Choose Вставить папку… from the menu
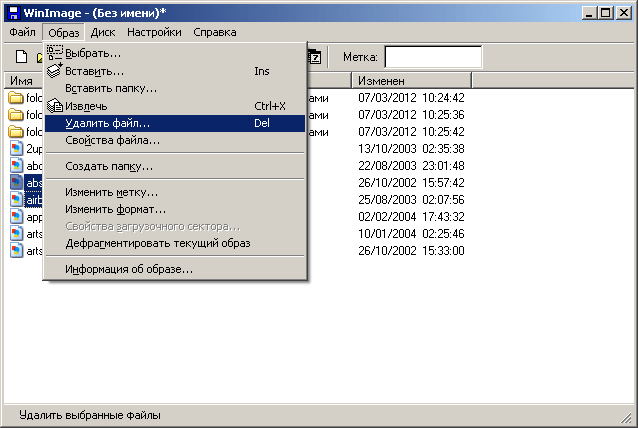Viewport: 638px width, 428px height. (175, 88)
